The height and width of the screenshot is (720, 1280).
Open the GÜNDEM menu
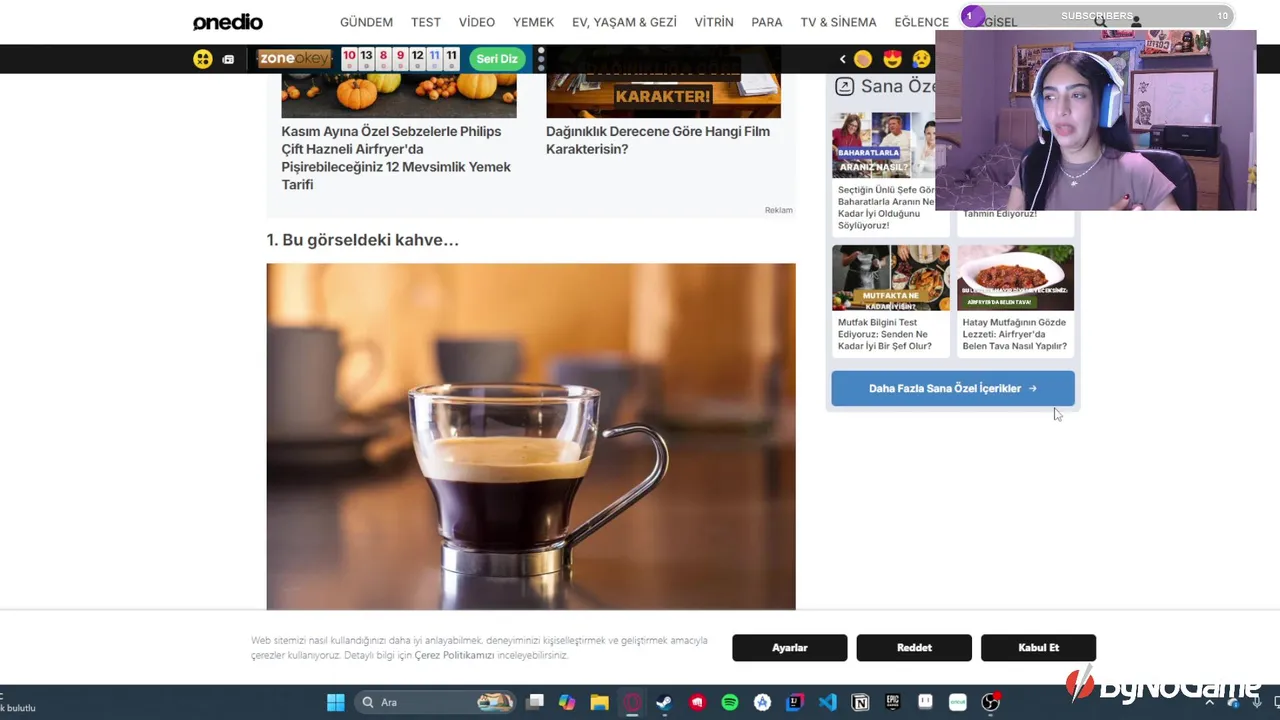pyautogui.click(x=366, y=22)
